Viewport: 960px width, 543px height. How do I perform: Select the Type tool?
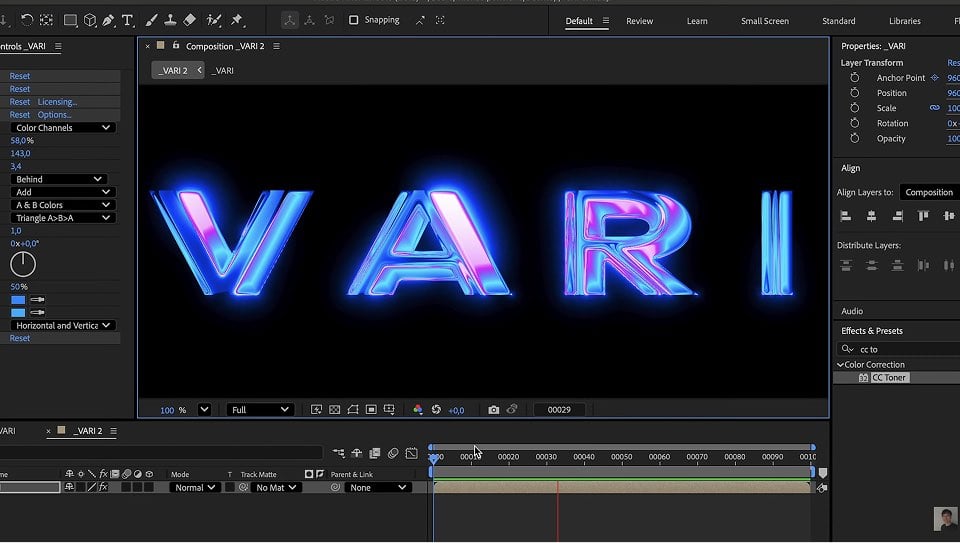[x=127, y=20]
